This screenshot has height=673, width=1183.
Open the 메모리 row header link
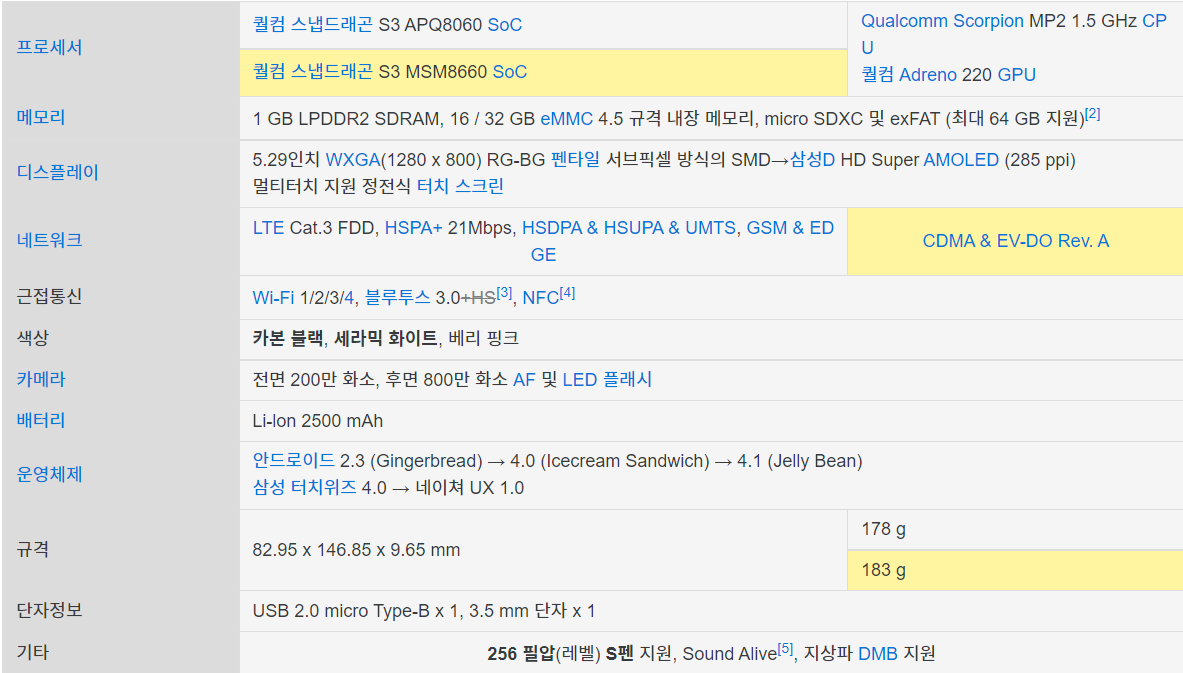tap(41, 118)
